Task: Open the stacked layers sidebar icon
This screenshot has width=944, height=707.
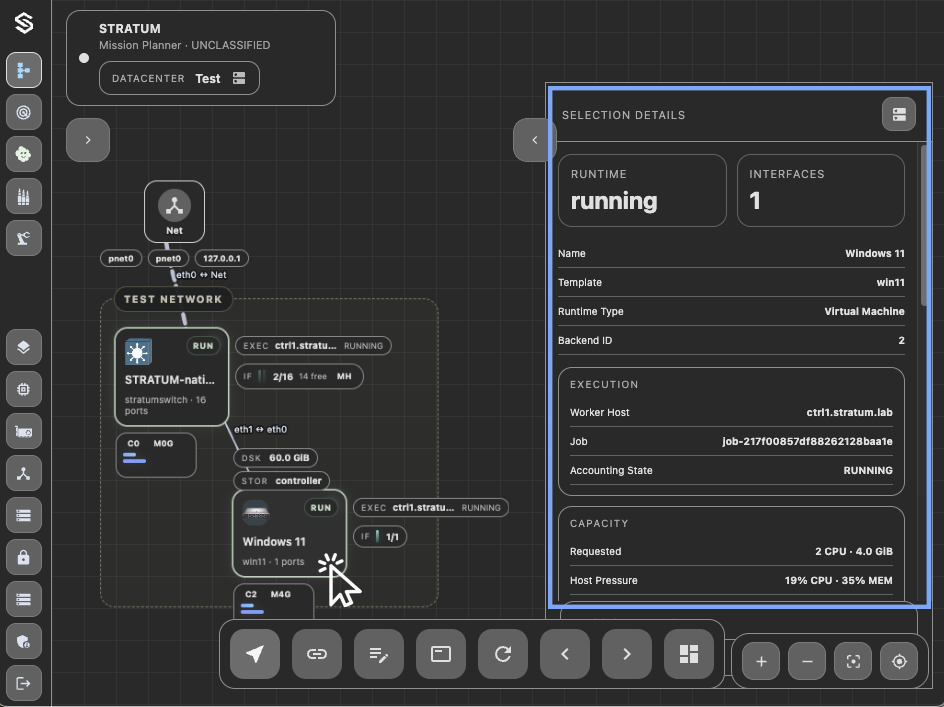Action: coord(24,347)
